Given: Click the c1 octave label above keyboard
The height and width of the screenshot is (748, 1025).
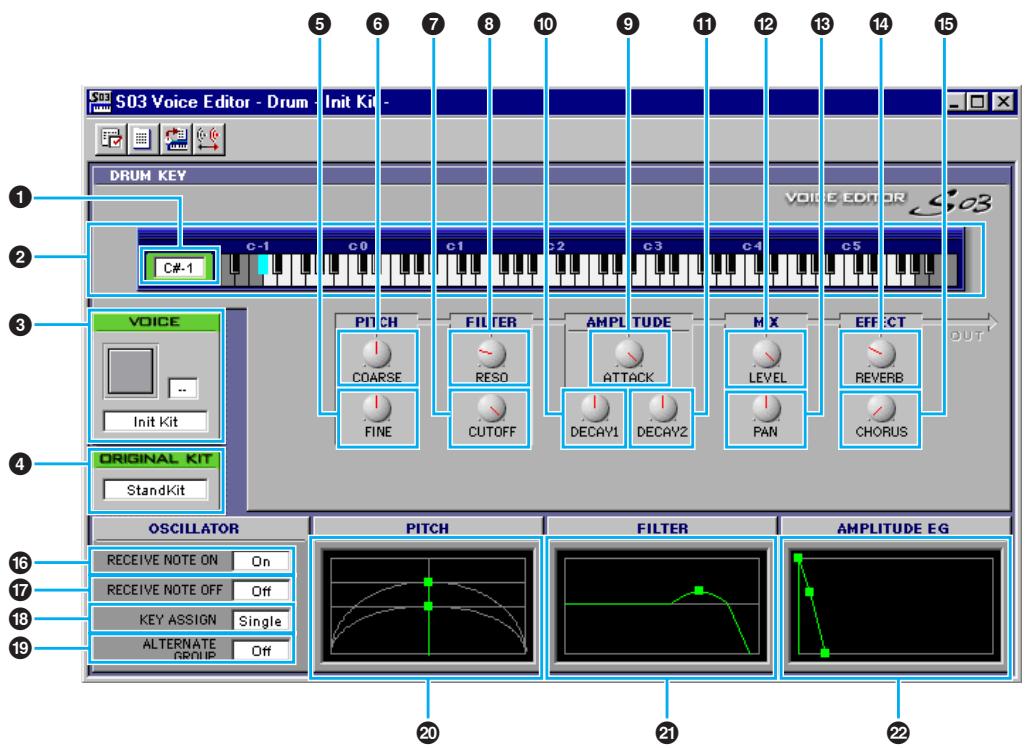Looking at the screenshot, I should click(455, 246).
